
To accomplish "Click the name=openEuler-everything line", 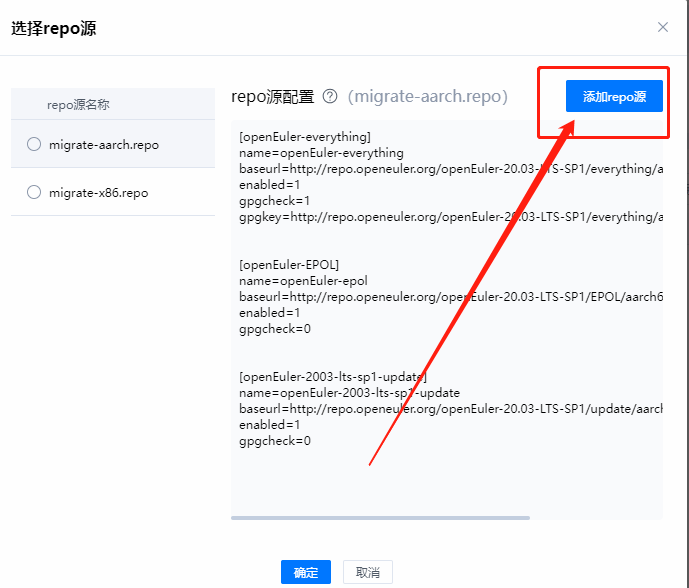I will [x=321, y=153].
